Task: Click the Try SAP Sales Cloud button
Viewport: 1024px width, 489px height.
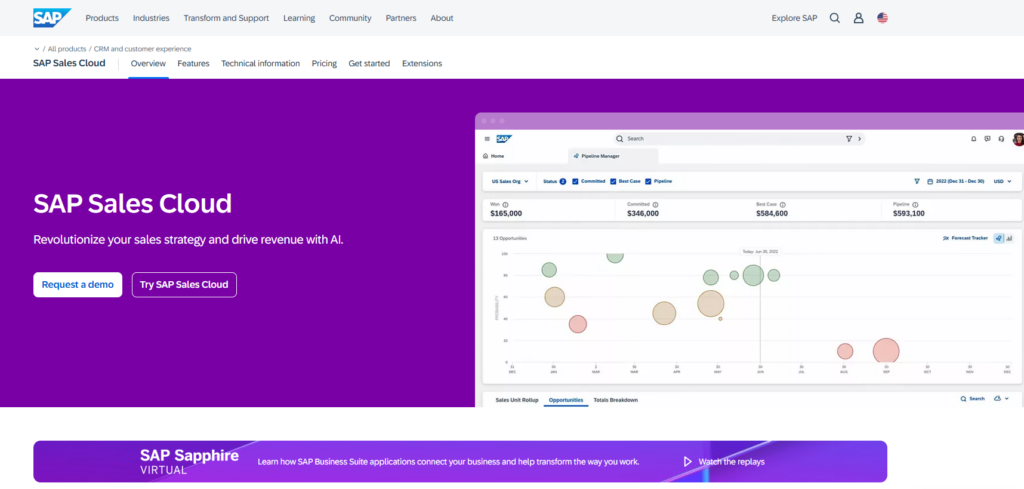Action: tap(184, 285)
